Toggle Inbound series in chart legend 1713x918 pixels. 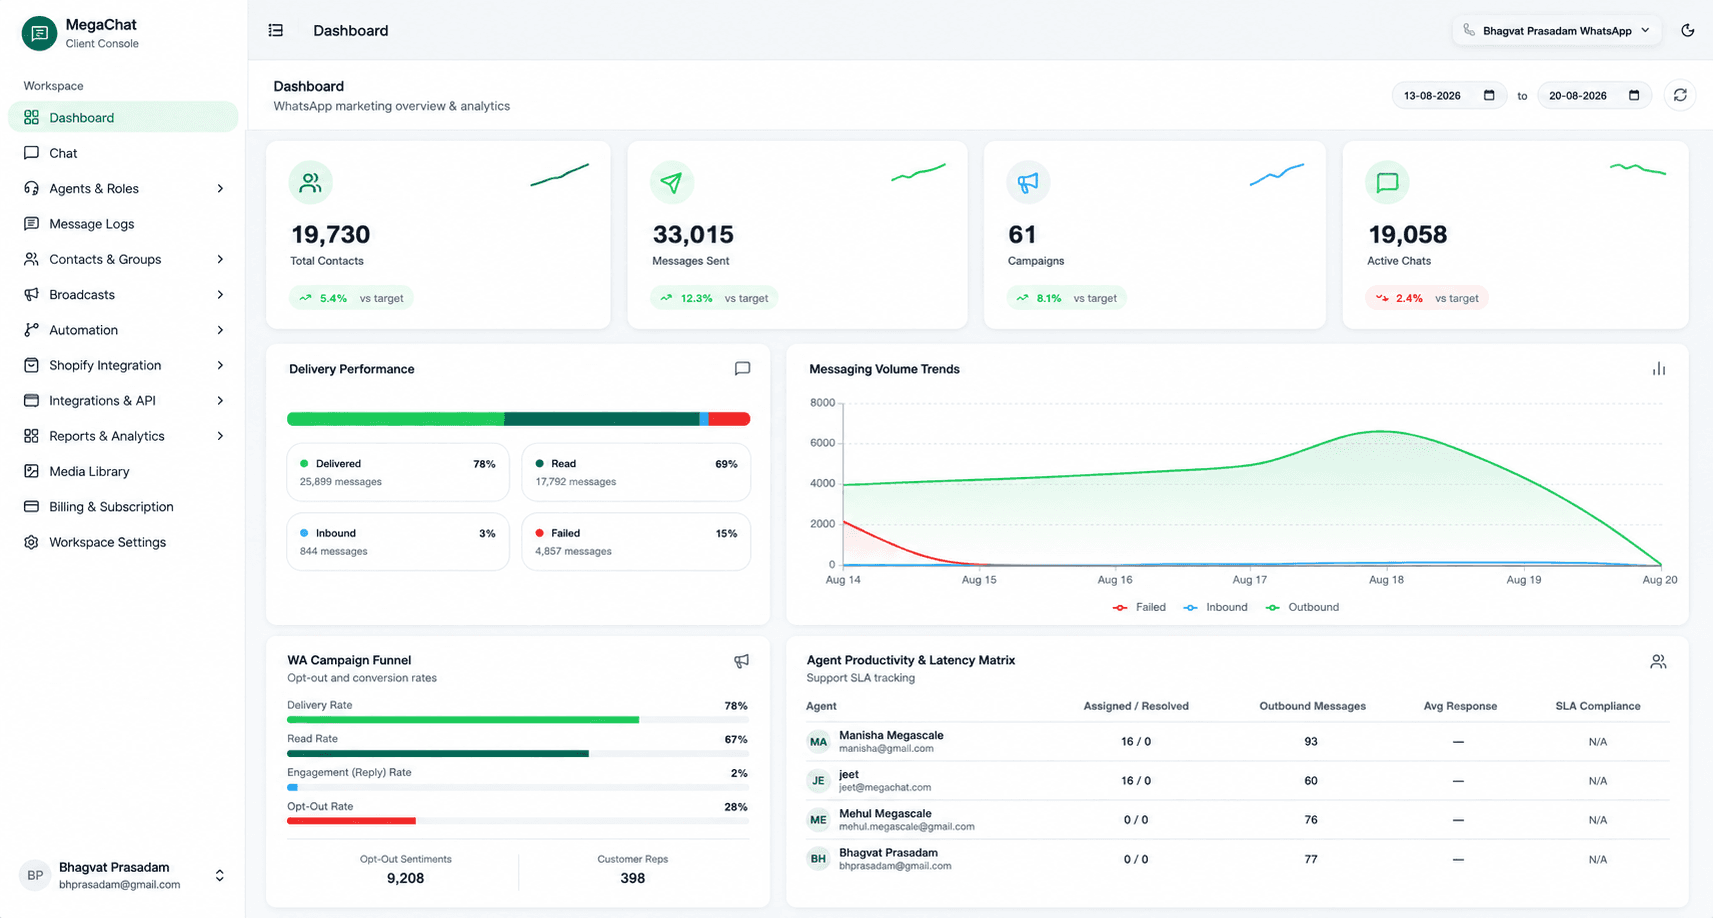click(1215, 607)
